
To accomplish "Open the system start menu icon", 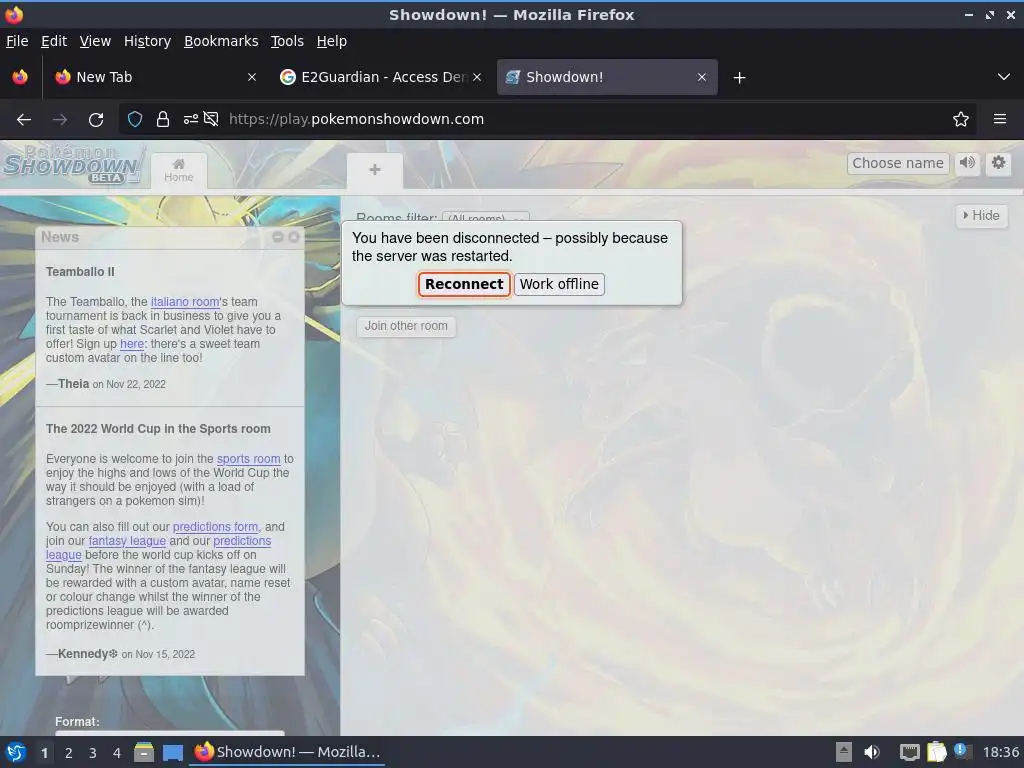I will [x=16, y=752].
